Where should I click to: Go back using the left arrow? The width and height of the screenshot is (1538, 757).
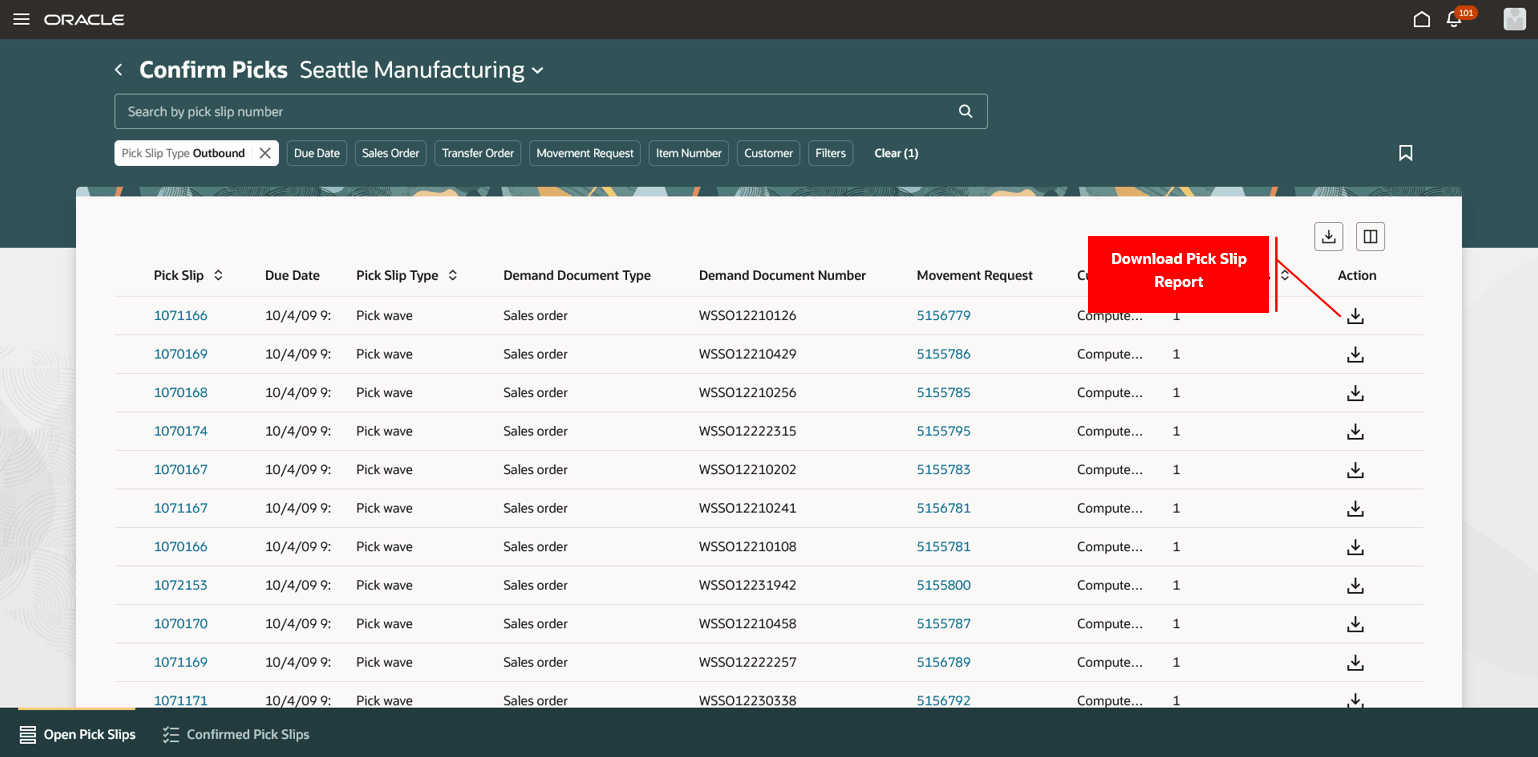click(x=119, y=70)
